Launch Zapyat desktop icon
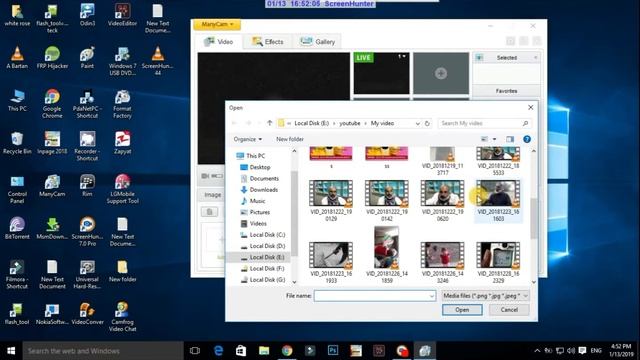This screenshot has width=640, height=360. pyautogui.click(x=122, y=143)
